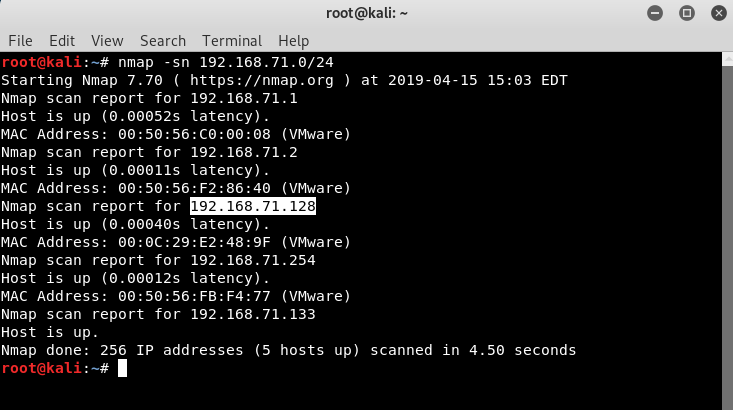Open the Terminal menu
This screenshot has width=733, height=410.
point(232,41)
